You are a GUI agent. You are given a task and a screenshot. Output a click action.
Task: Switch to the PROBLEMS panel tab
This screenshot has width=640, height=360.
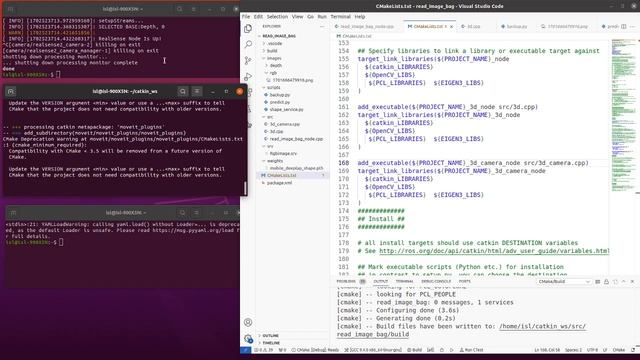346,282
